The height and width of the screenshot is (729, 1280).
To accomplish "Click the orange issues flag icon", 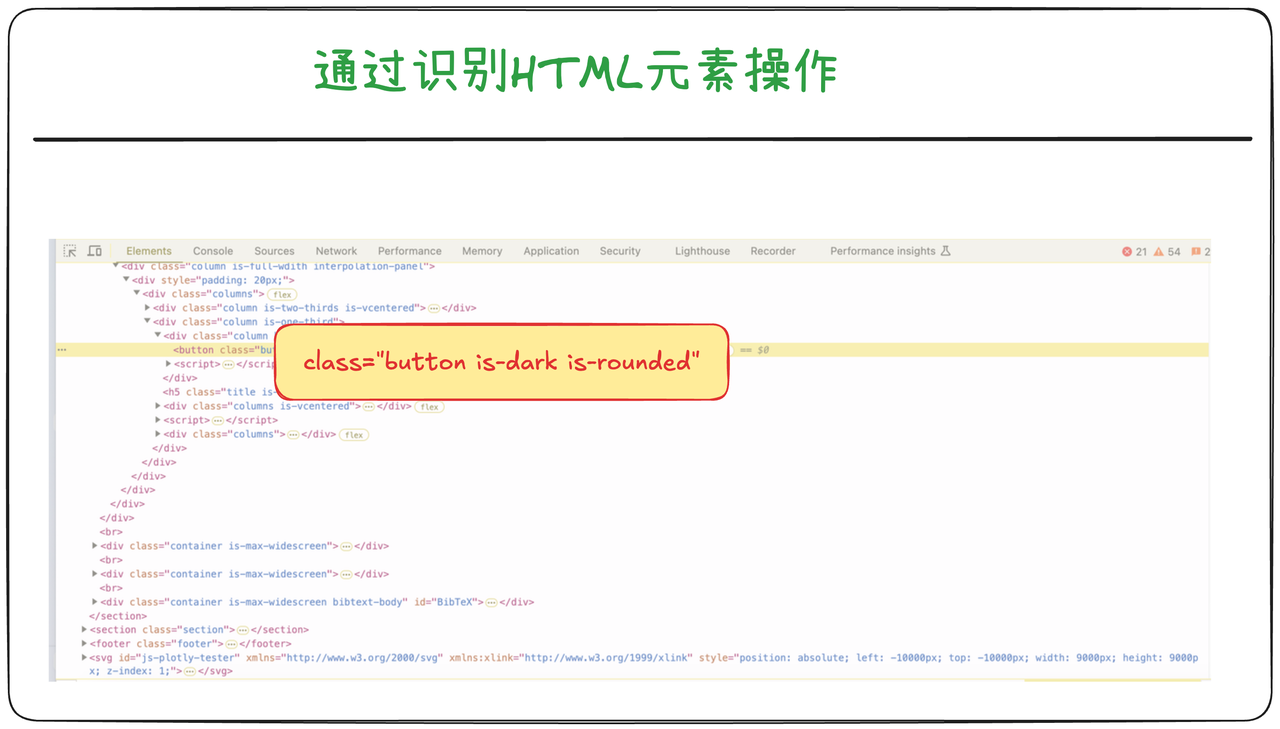I will click(1195, 252).
